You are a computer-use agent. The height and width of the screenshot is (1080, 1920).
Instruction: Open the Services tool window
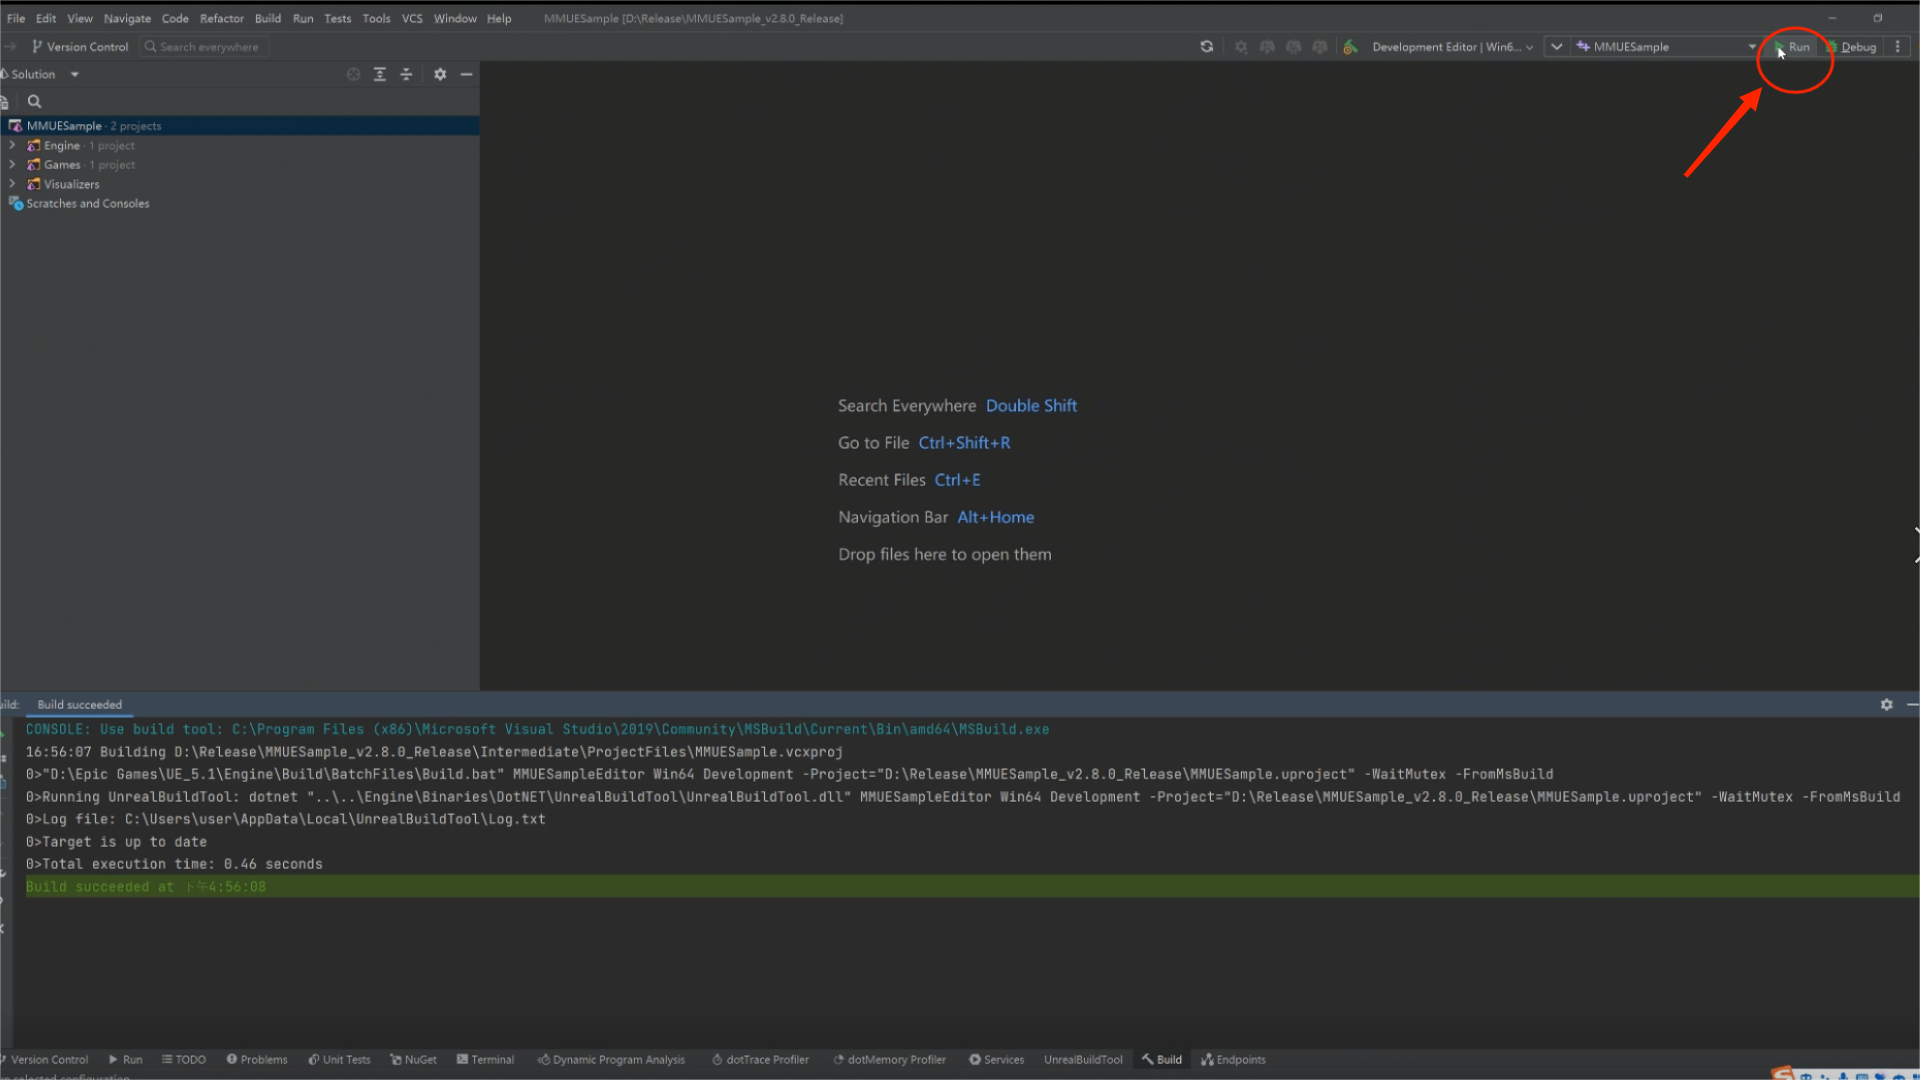996,1059
